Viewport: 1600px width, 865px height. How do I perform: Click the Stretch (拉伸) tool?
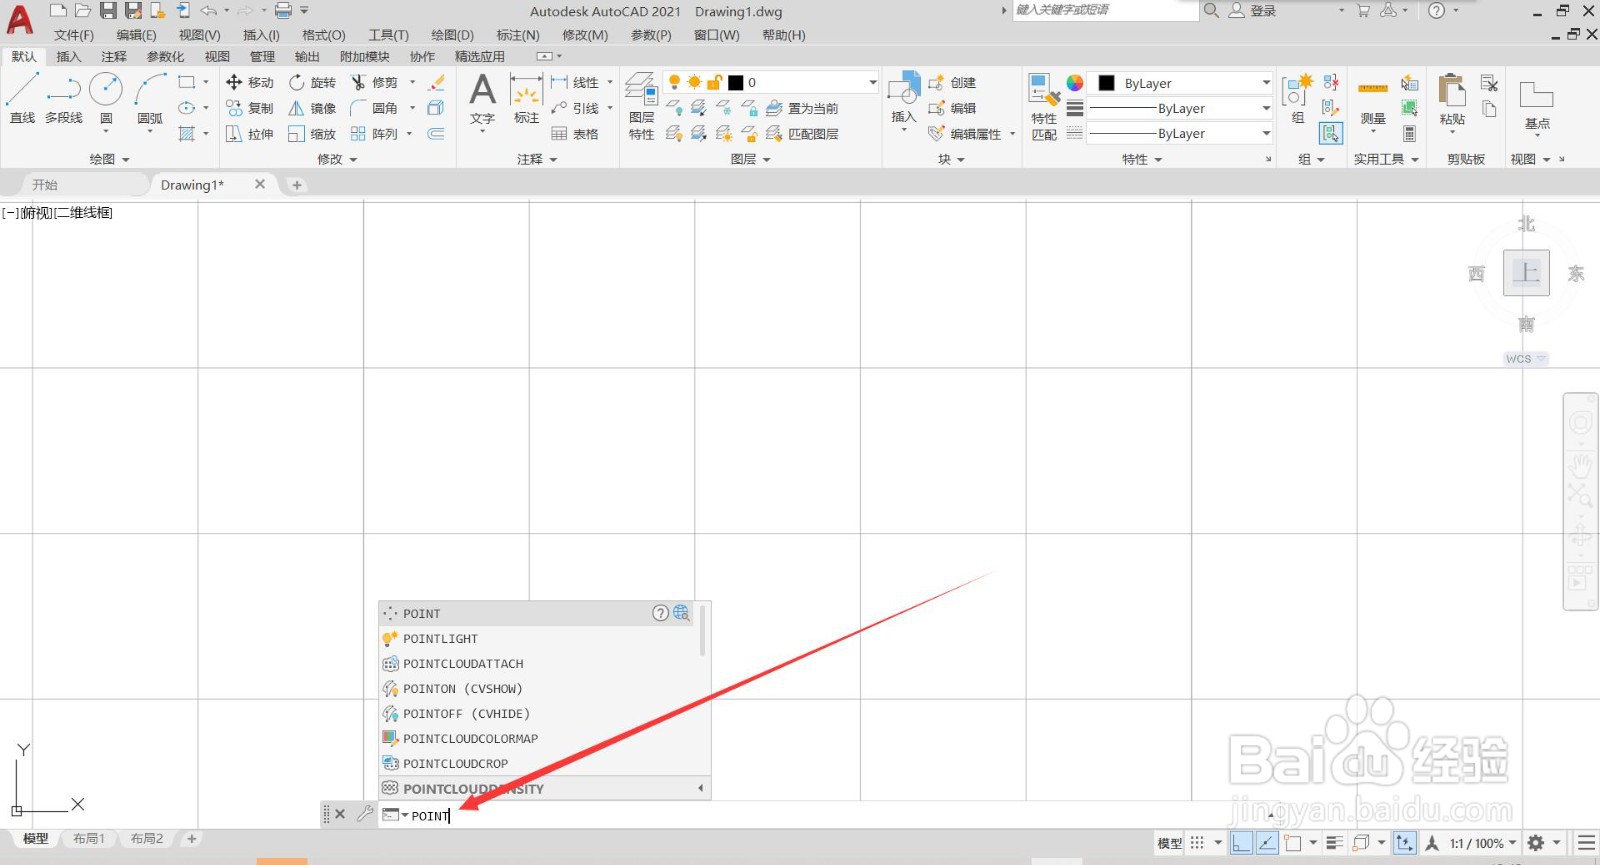250,134
